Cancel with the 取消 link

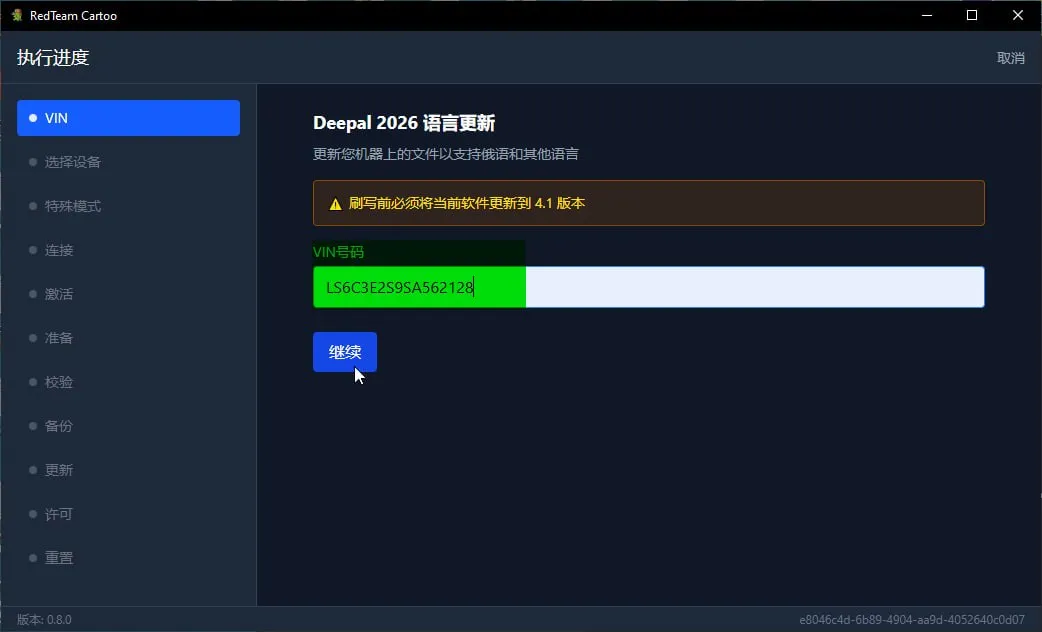pyautogui.click(x=1010, y=58)
